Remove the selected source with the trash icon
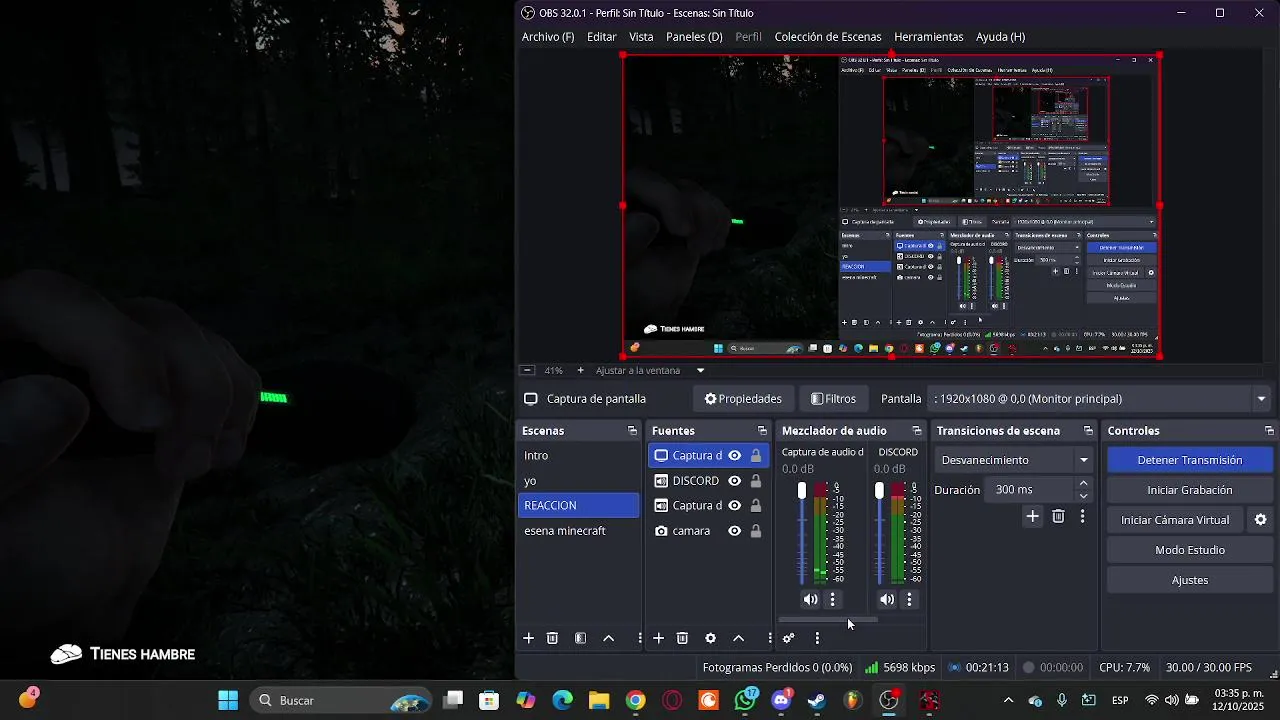 [x=682, y=638]
